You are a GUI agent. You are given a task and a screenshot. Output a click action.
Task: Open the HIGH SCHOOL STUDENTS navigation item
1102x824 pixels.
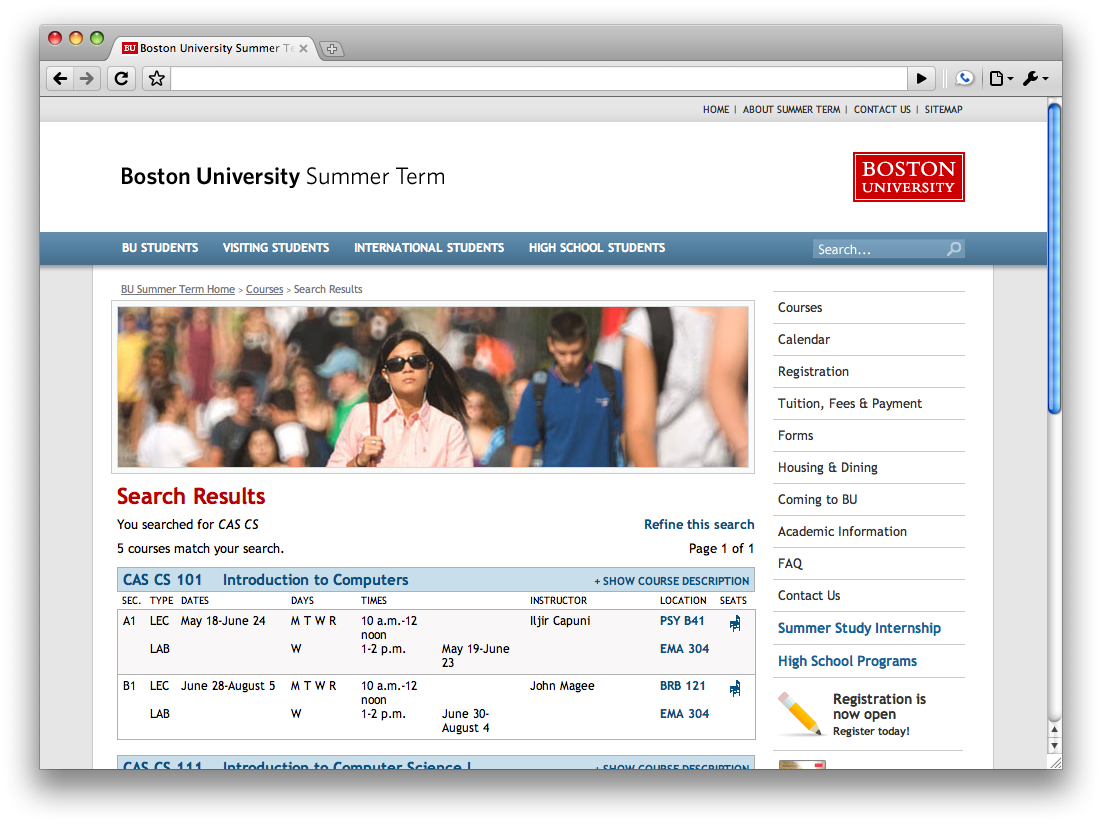click(597, 247)
